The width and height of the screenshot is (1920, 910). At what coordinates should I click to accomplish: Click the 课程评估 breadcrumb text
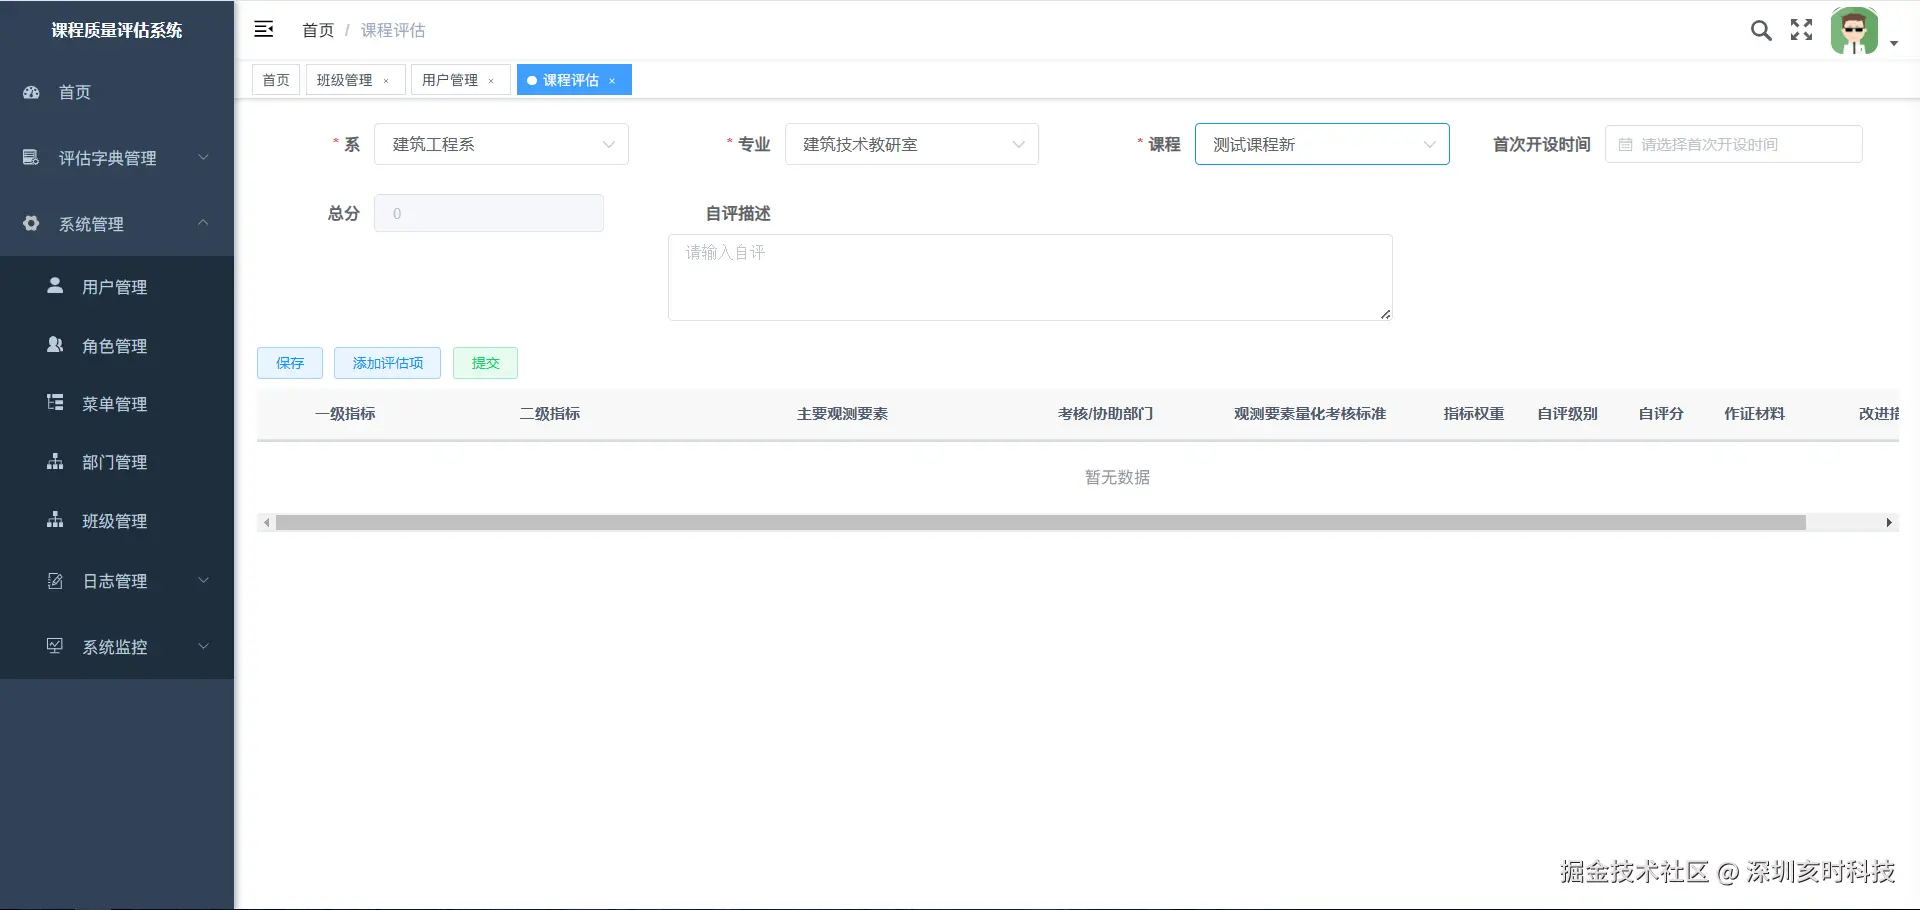pyautogui.click(x=393, y=30)
